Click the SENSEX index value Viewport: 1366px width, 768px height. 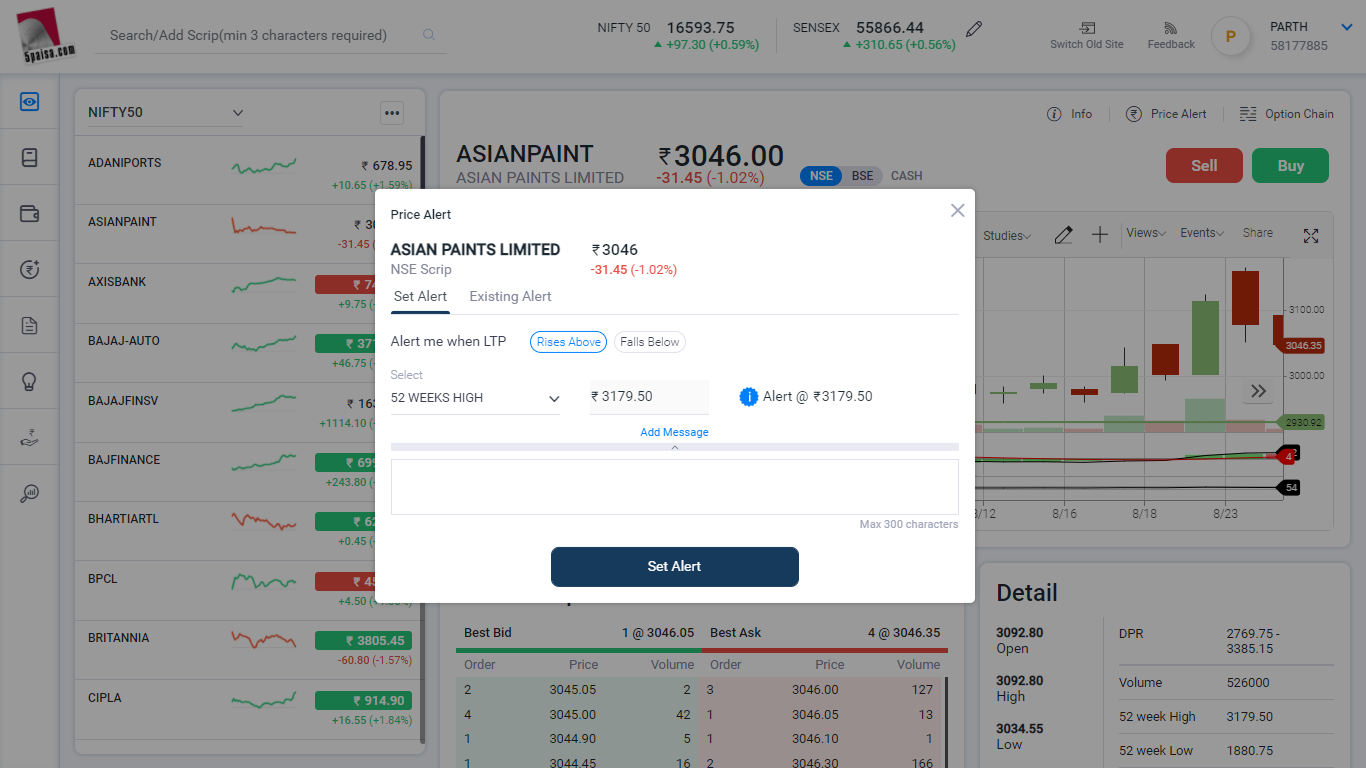[890, 28]
